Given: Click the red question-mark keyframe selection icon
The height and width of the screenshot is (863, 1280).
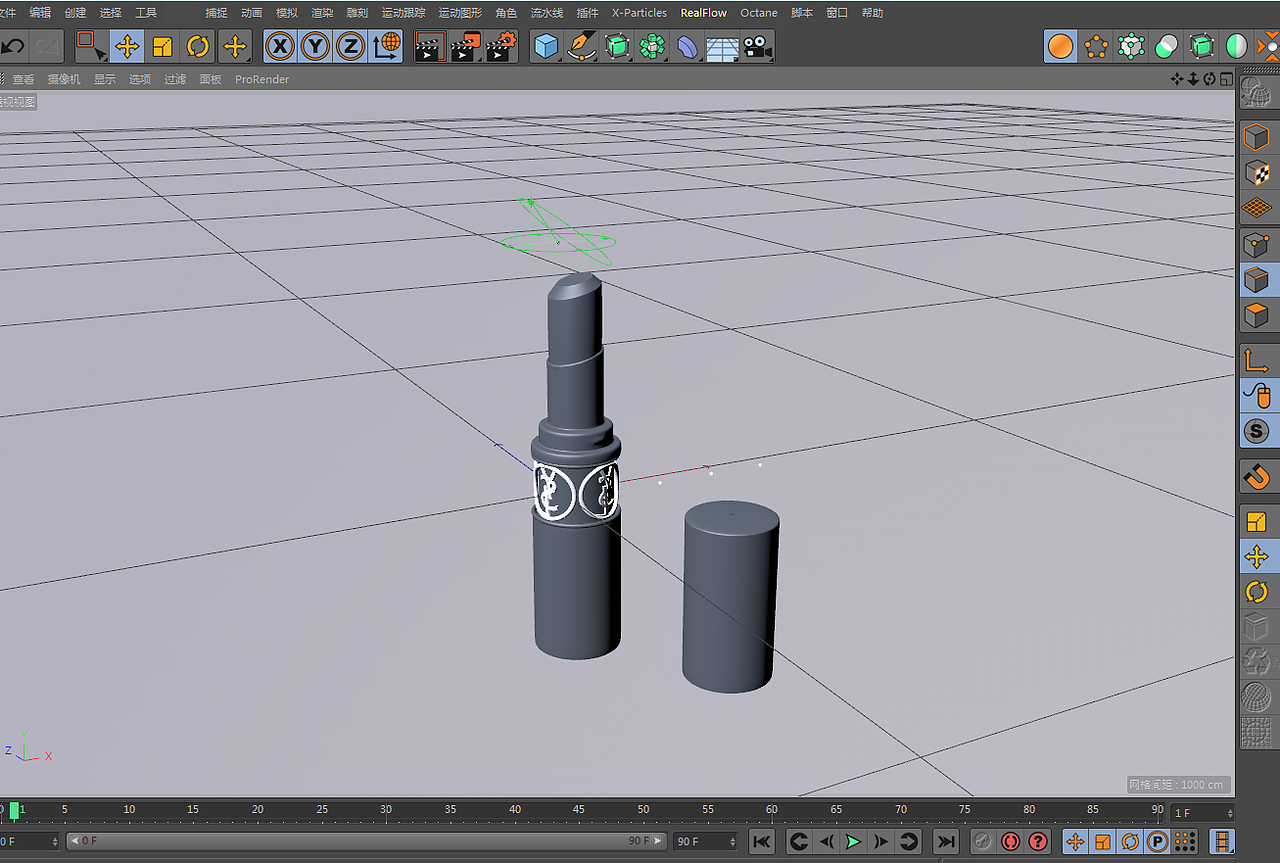Looking at the screenshot, I should pos(1038,842).
